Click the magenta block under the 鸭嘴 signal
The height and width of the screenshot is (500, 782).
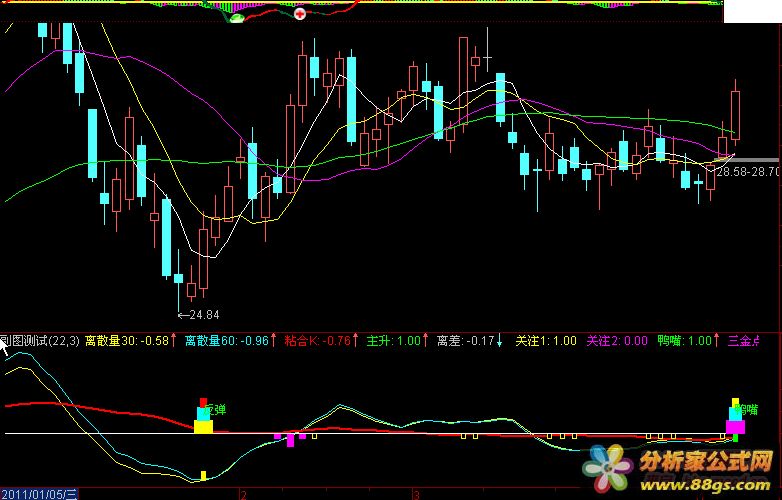click(735, 427)
